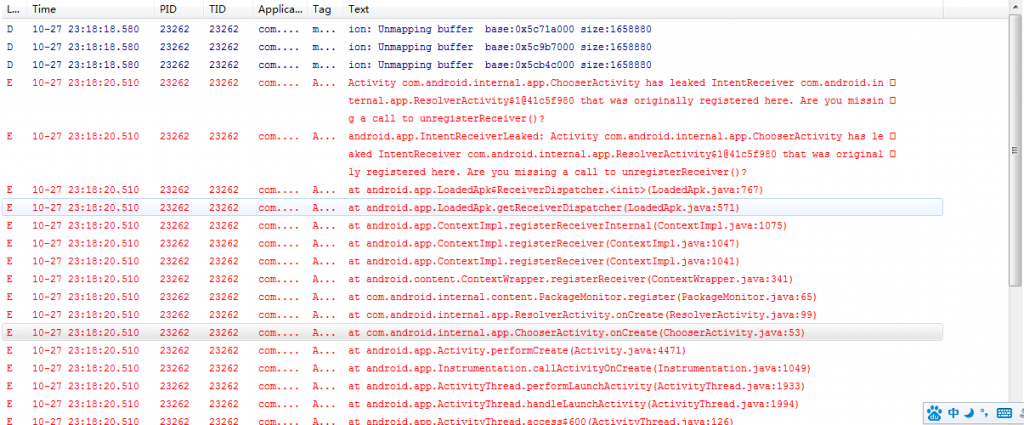Select the LoadedApk.java:571 stack trace row
Screen dimensions: 1024x425
tap(472, 208)
